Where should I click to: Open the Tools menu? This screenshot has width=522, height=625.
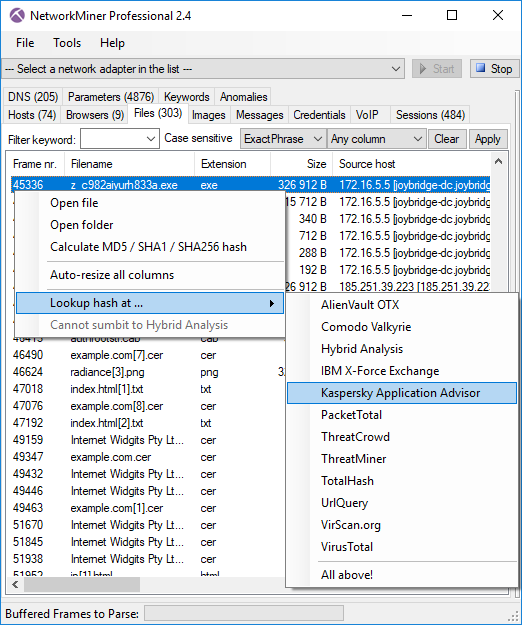pyautogui.click(x=67, y=43)
